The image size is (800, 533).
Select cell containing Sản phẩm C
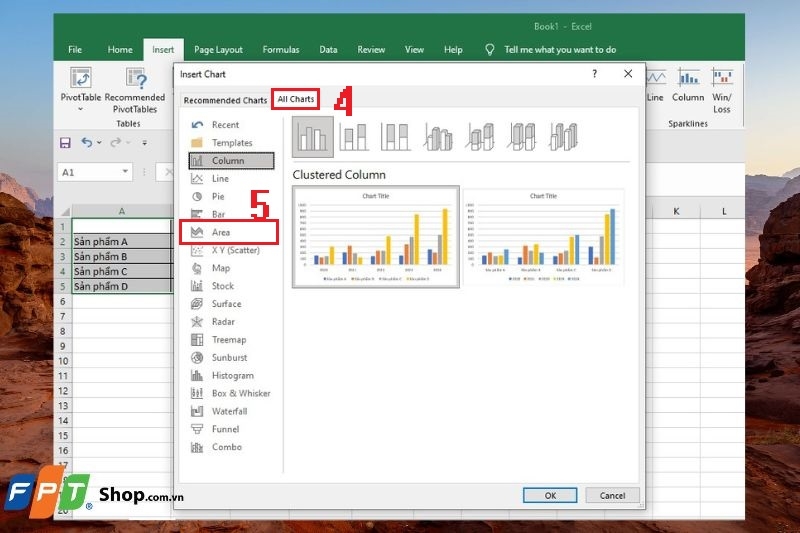coord(122,271)
